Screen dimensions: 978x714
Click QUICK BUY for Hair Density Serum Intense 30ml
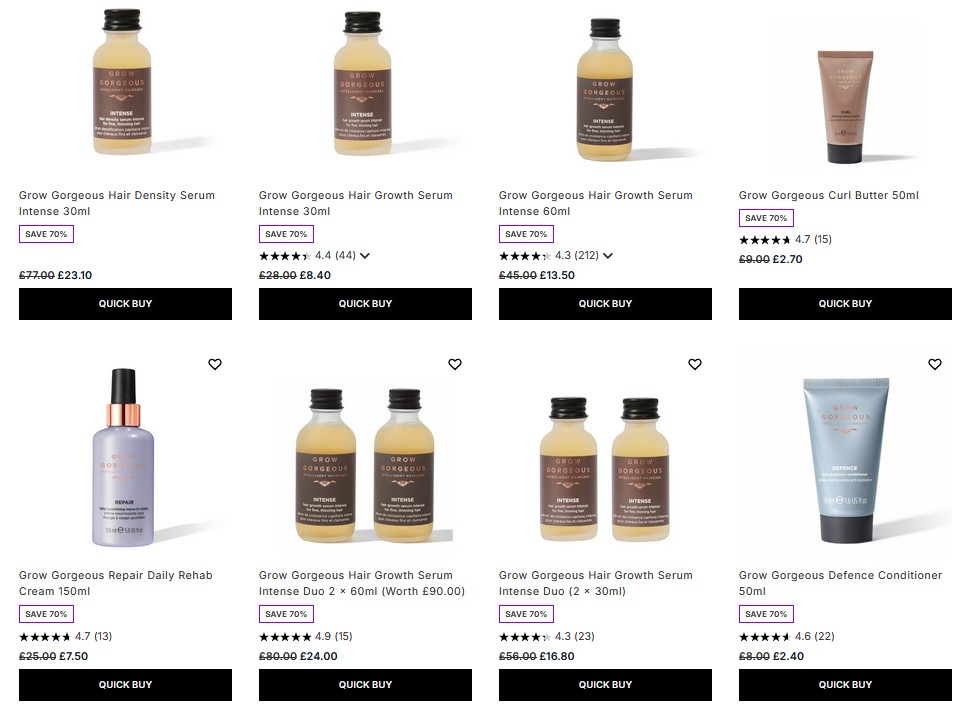[x=125, y=303]
